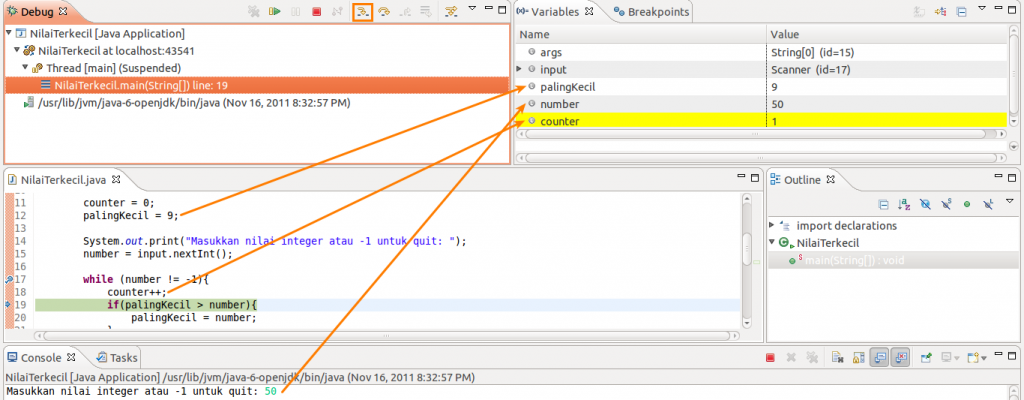Open the Debug view menu triangle
The image size is (1024, 400).
[x=473, y=9]
